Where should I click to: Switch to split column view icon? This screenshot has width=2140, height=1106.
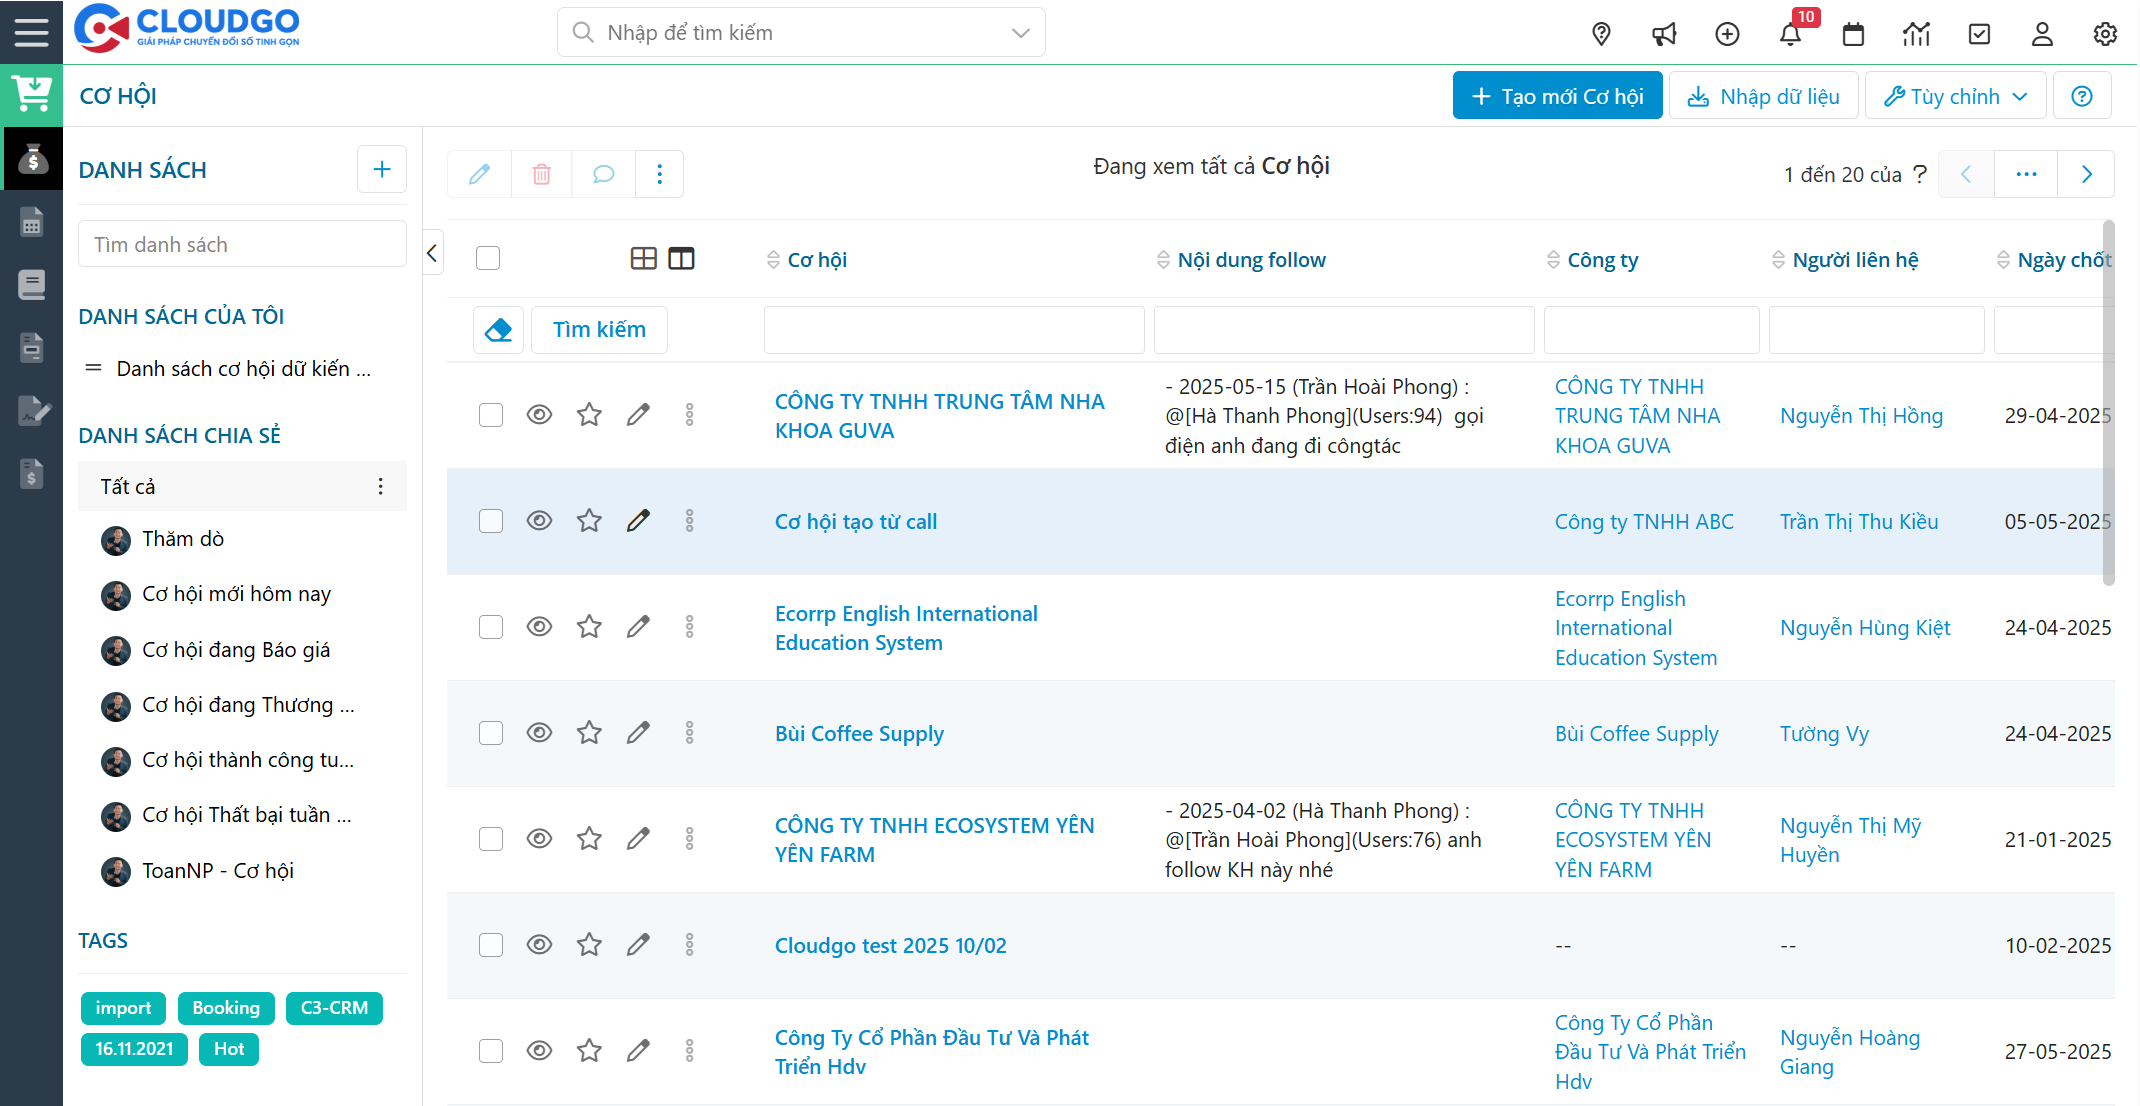(681, 259)
